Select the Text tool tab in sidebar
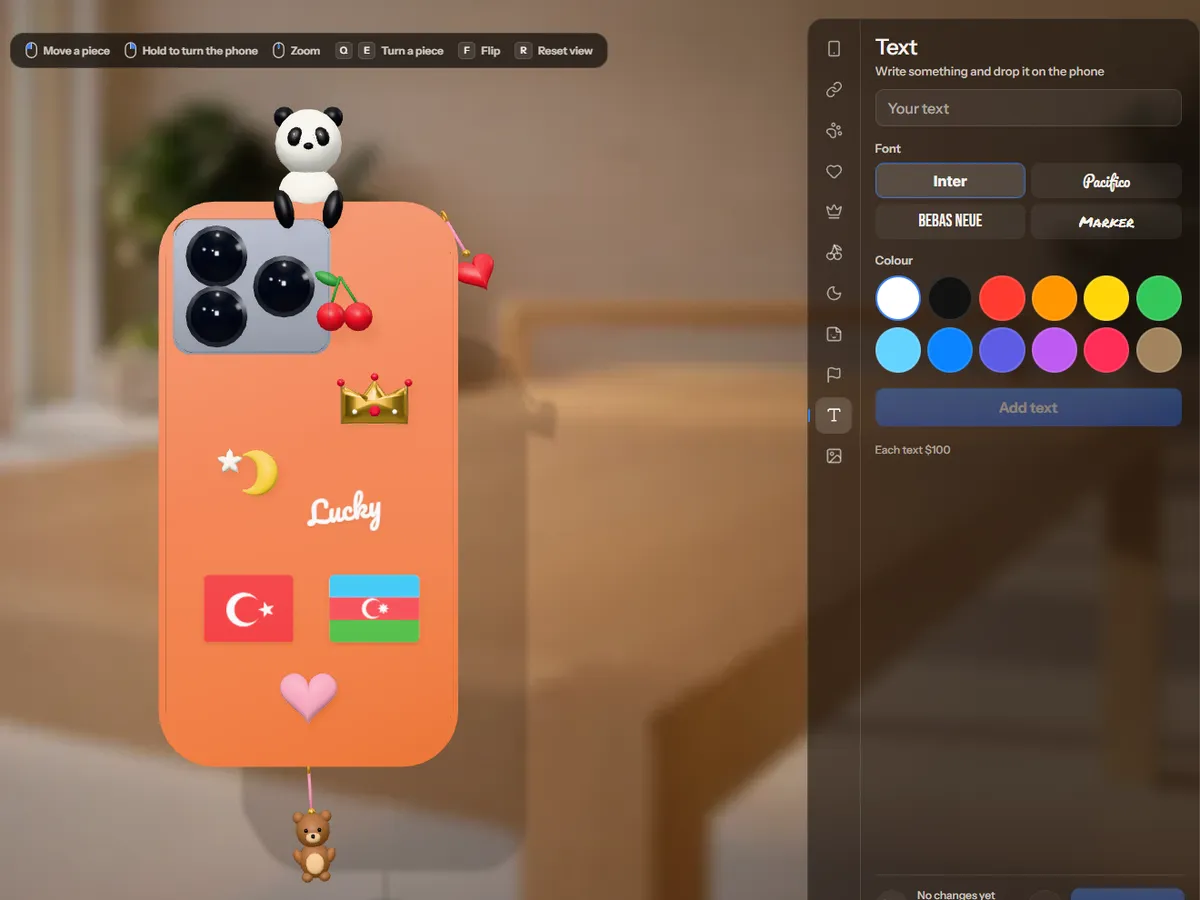Screen dimensions: 1200x900 [834, 415]
